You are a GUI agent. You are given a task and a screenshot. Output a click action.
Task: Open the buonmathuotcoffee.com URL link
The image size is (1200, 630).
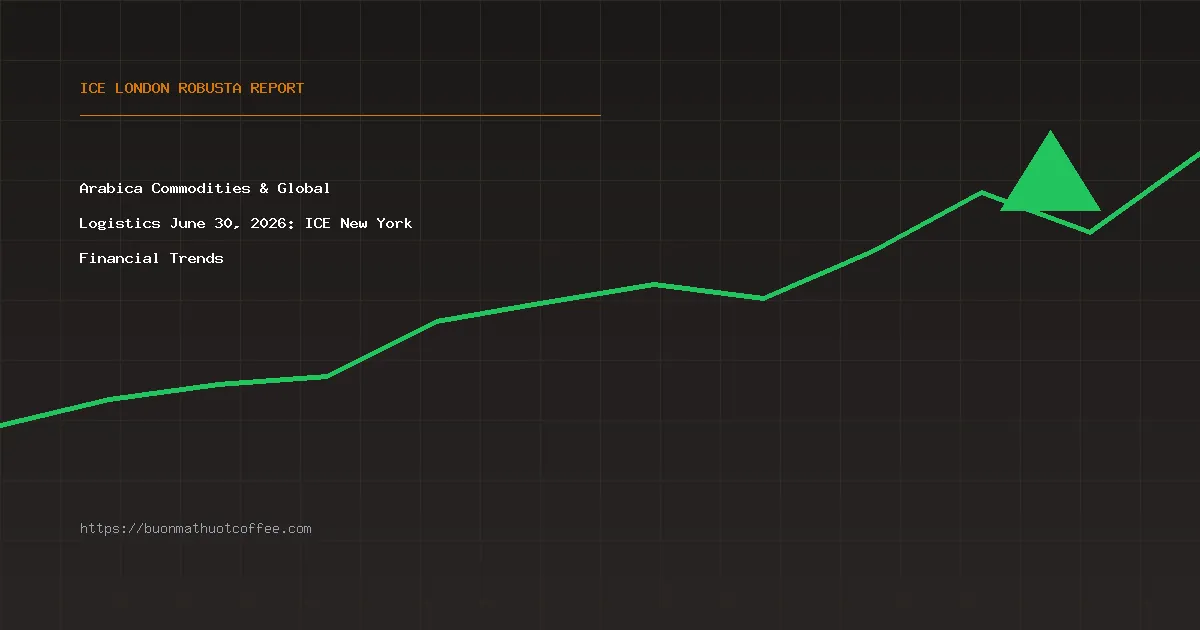tap(195, 528)
